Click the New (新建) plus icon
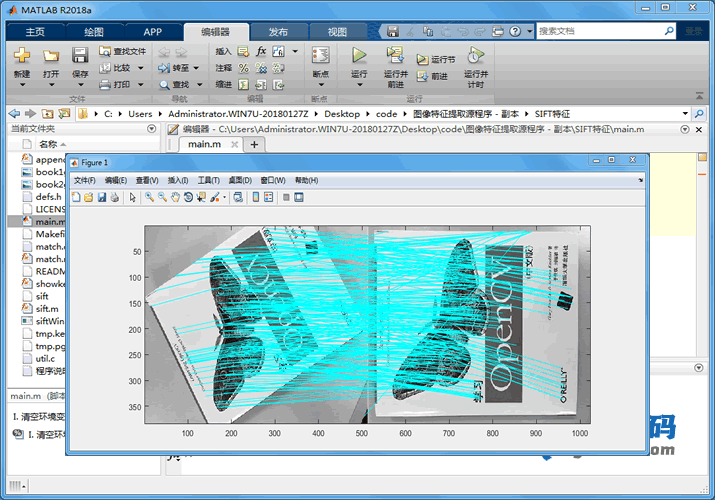This screenshot has height=500, width=715. [22, 55]
